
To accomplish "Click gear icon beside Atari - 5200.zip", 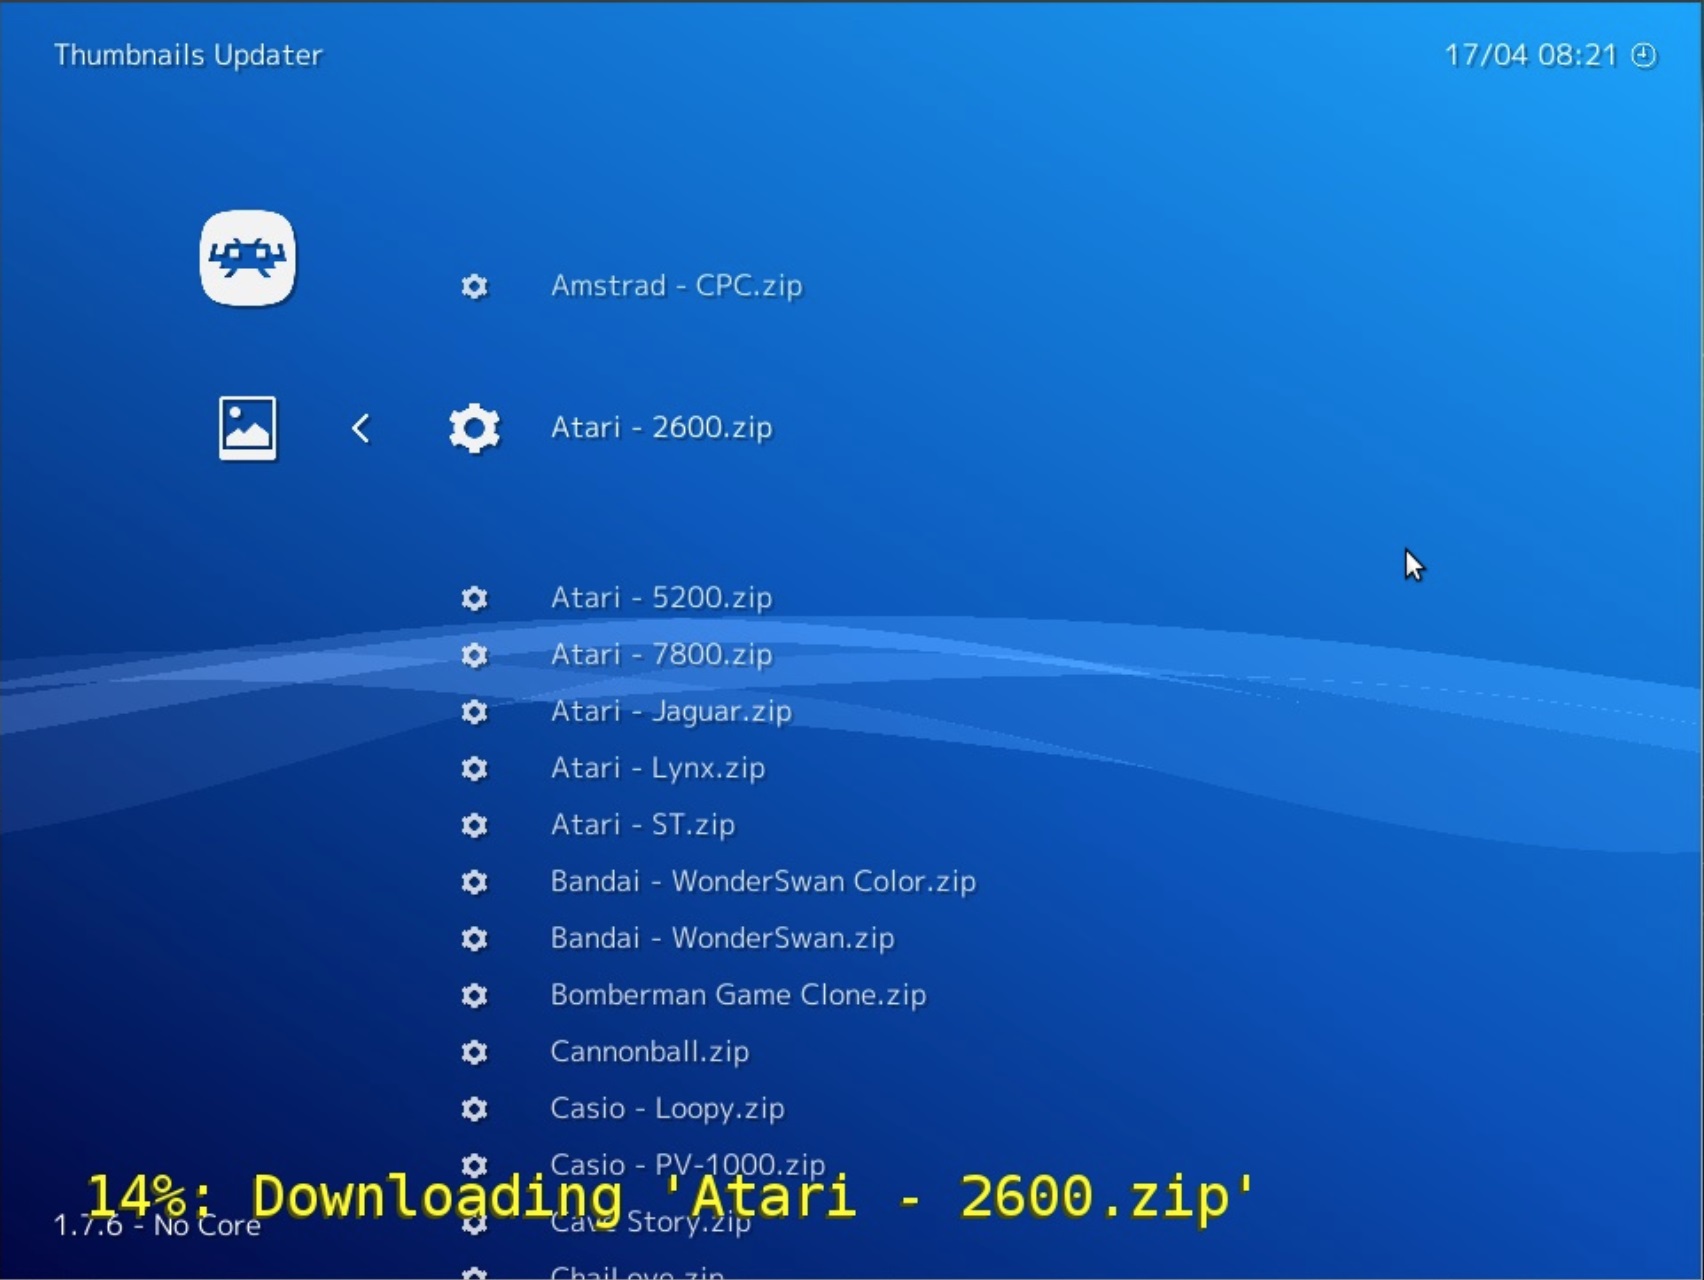I will 474,599.
